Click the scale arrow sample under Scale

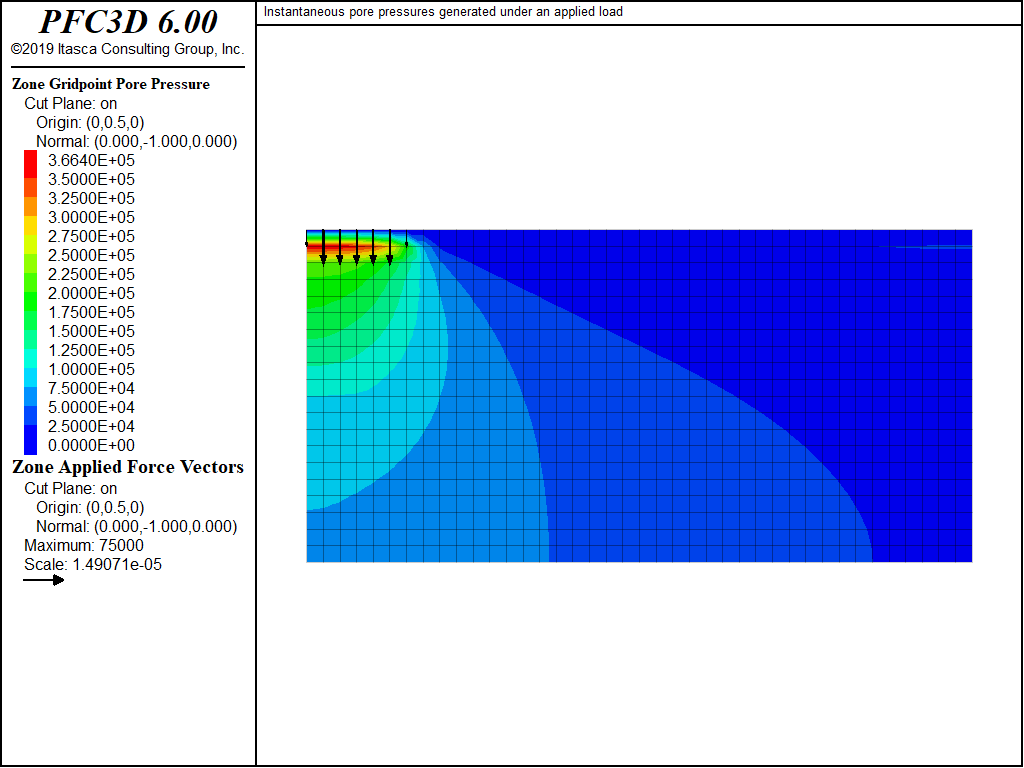44,580
